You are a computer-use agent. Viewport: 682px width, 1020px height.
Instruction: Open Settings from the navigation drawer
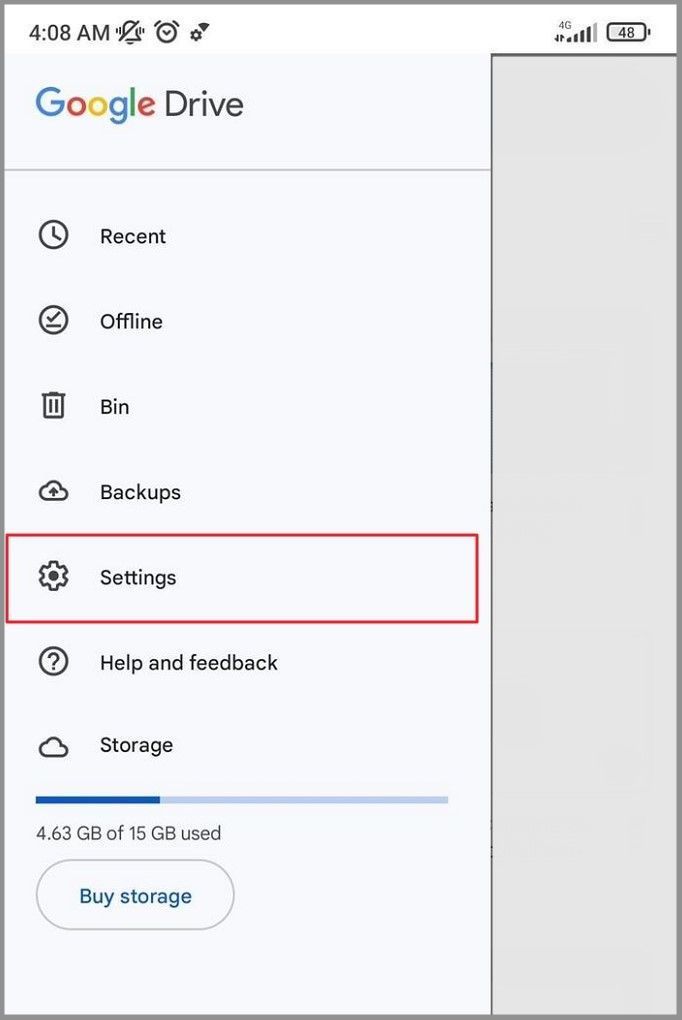click(x=138, y=577)
